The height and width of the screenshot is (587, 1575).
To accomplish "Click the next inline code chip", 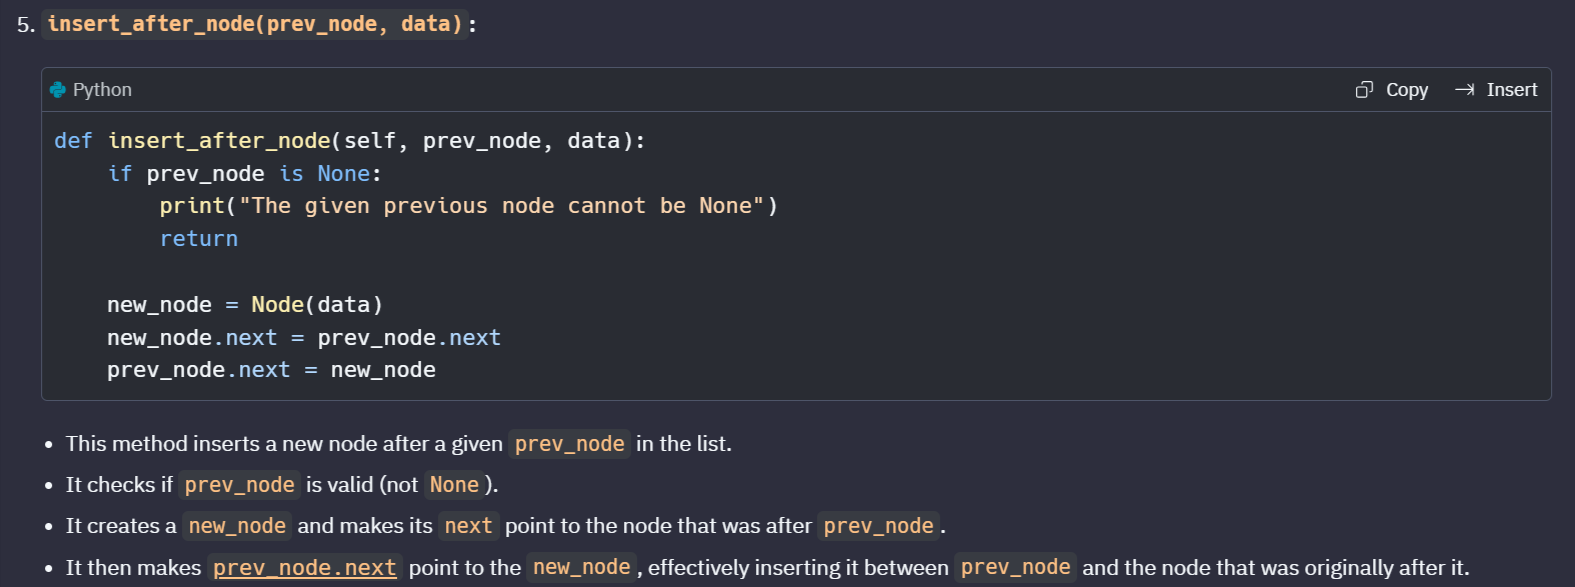I will [x=469, y=526].
